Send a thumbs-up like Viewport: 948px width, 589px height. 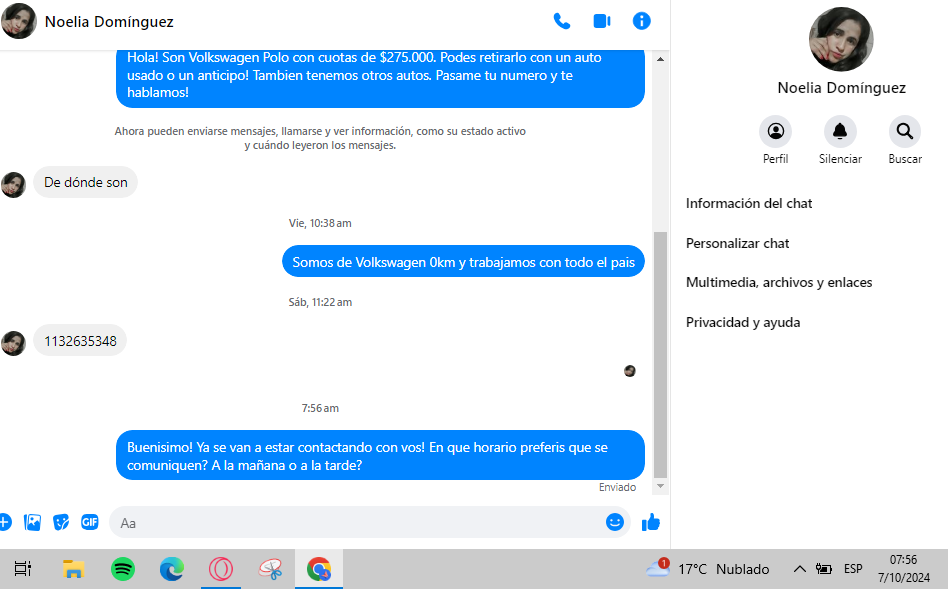coord(651,522)
